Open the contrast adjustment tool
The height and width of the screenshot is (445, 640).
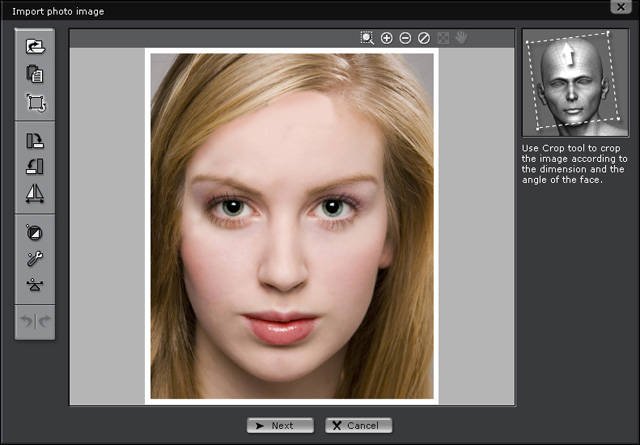pyautogui.click(x=35, y=232)
